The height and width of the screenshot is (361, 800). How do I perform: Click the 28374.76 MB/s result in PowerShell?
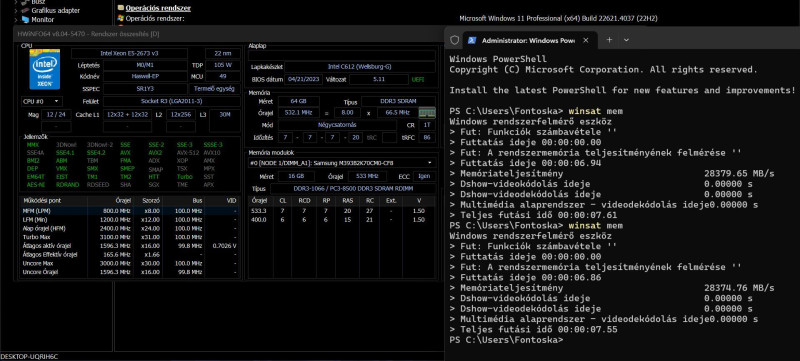(739, 288)
